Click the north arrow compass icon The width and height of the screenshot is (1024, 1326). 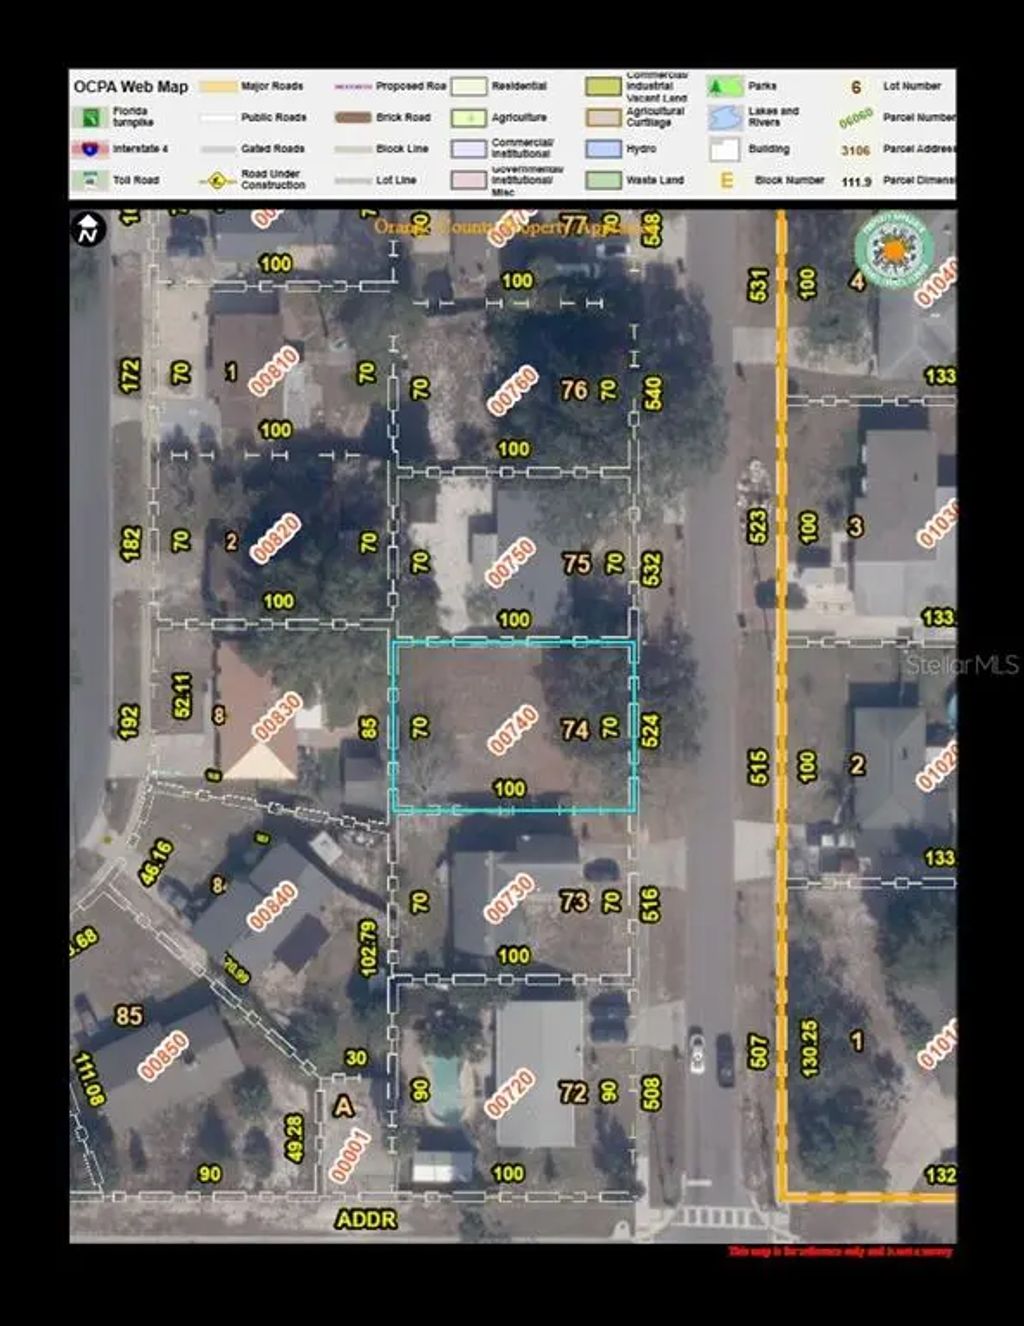(89, 229)
